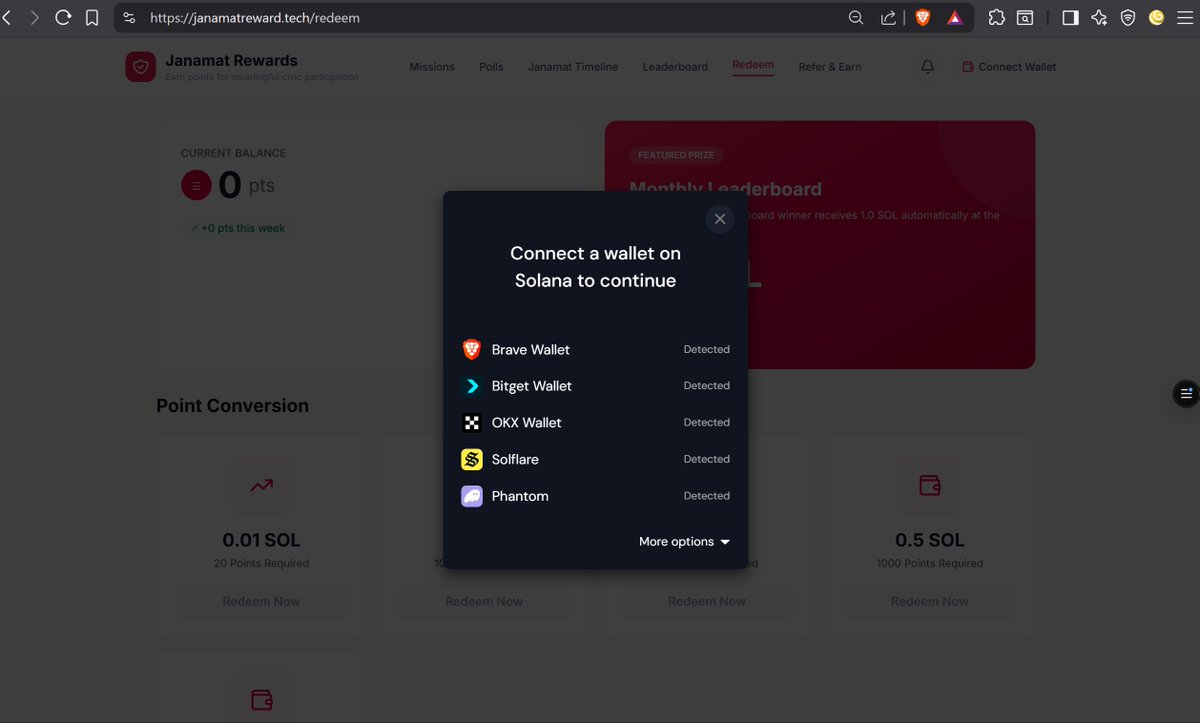Click the wallet icon above 0.5 SOL
1200x723 pixels.
click(930, 485)
